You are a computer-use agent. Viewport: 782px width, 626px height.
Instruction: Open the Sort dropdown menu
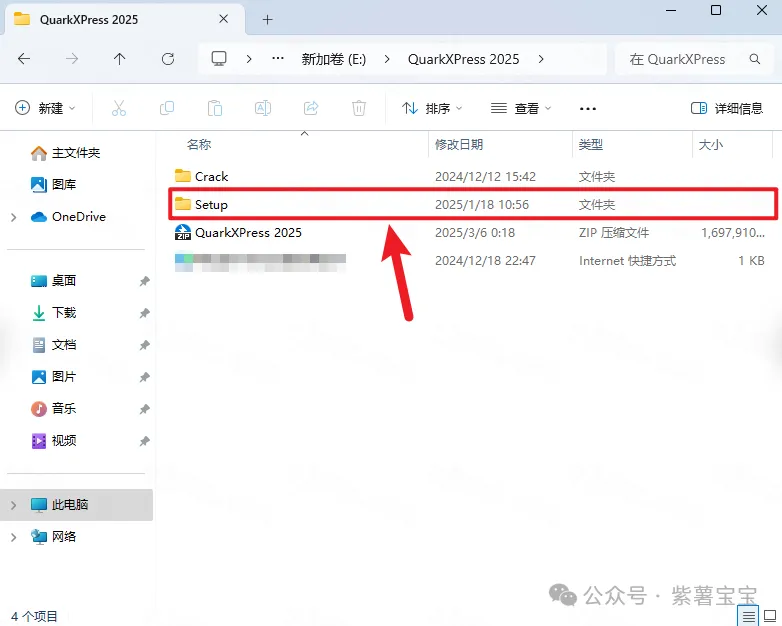(x=432, y=108)
